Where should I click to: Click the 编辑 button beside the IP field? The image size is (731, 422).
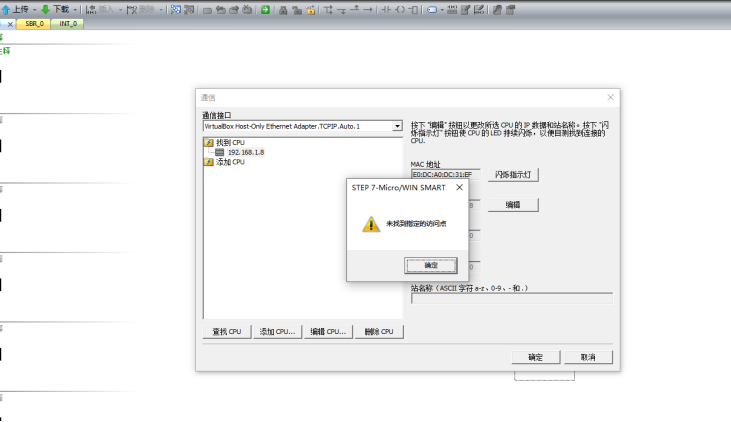pos(513,205)
